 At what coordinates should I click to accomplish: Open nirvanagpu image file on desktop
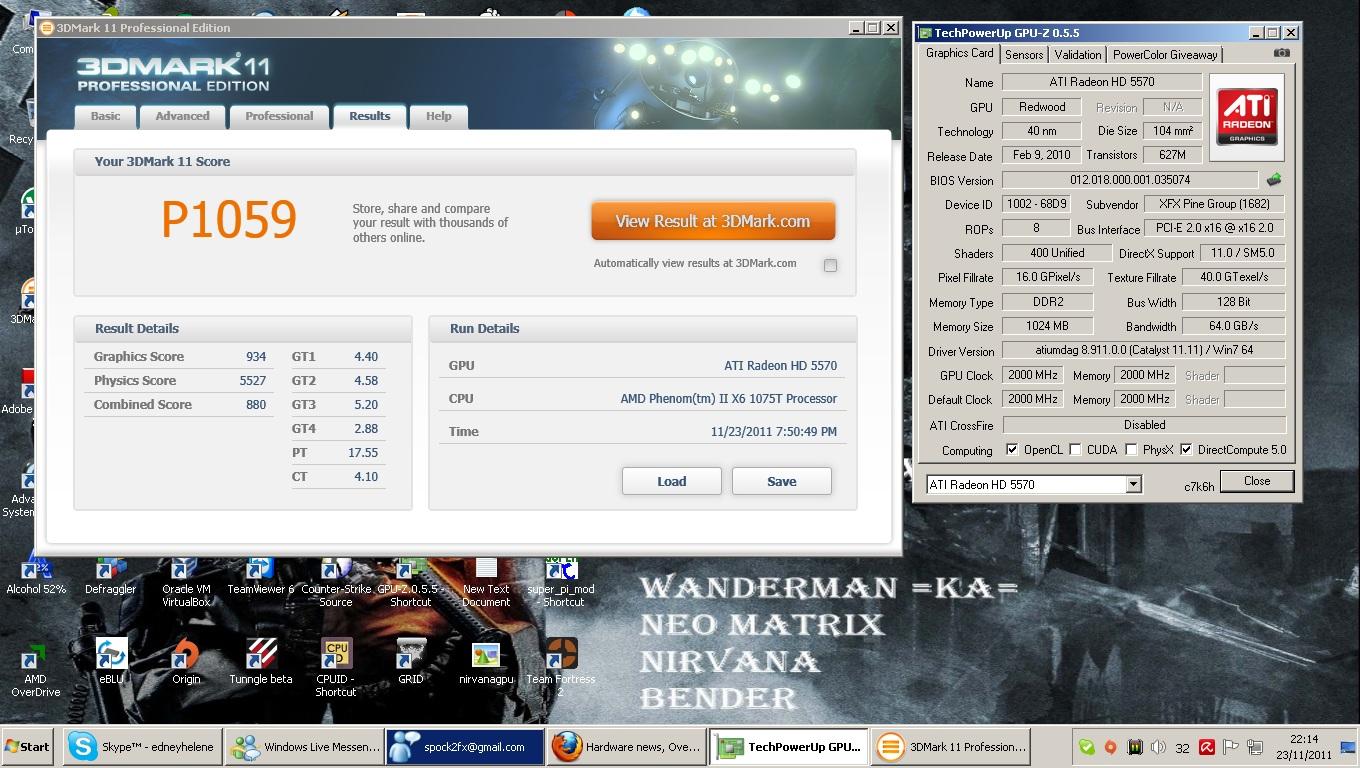coord(486,662)
